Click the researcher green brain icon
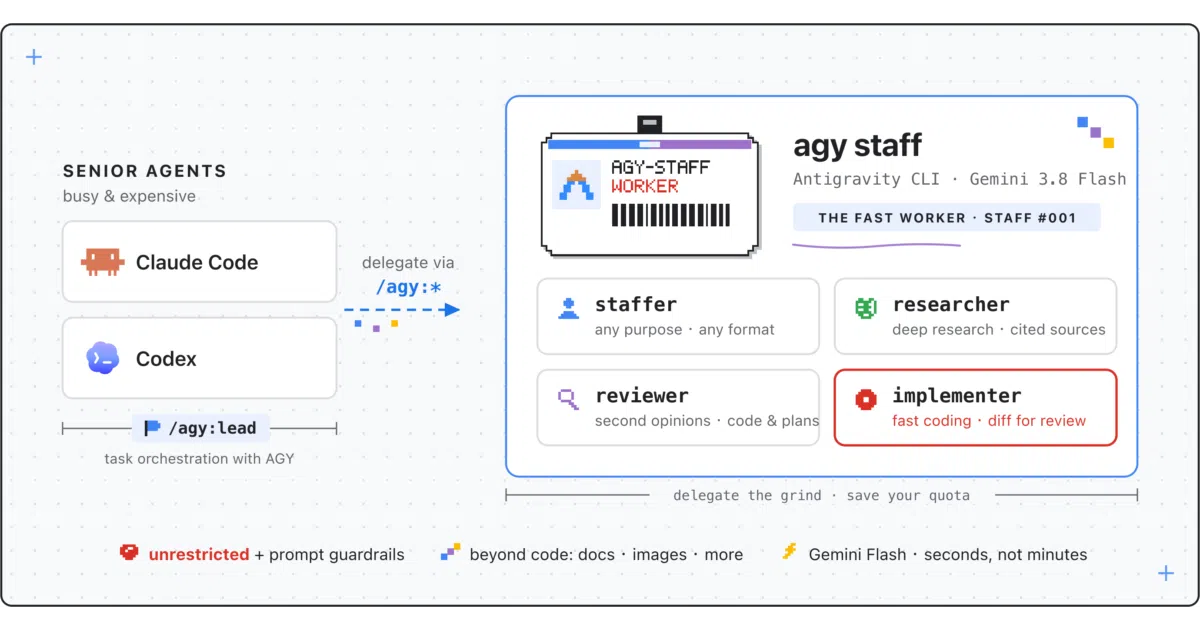Image resolution: width=1200 pixels, height=630 pixels. point(866,308)
